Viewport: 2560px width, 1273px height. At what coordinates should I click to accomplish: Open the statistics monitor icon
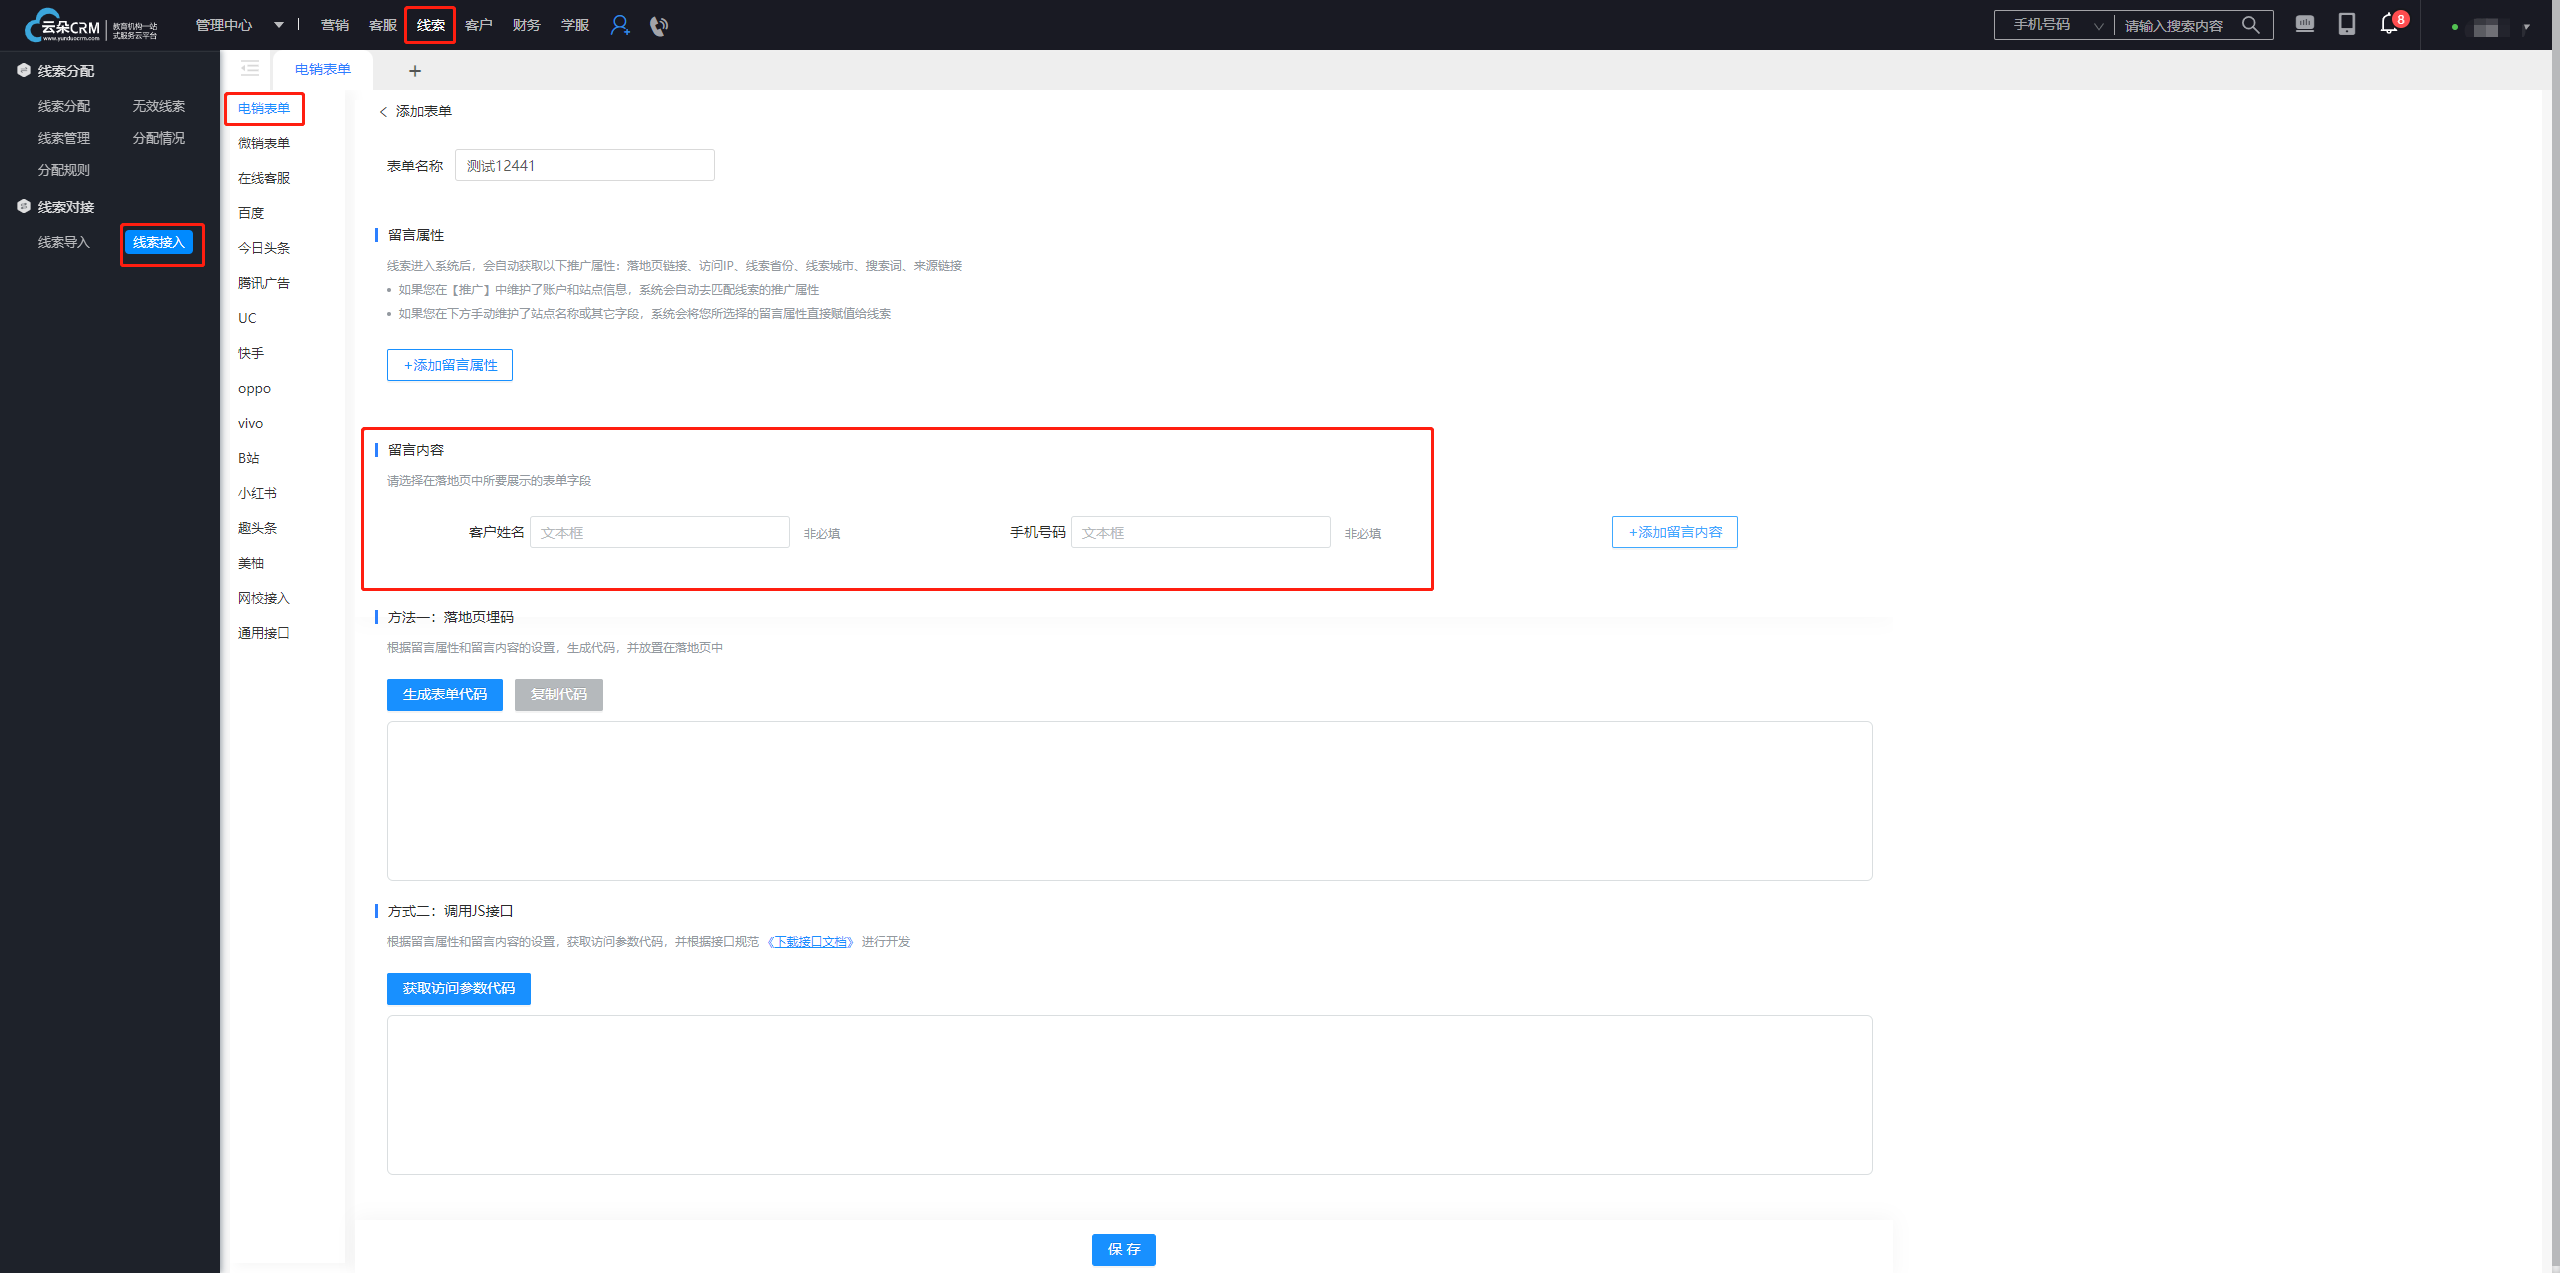click(2304, 24)
